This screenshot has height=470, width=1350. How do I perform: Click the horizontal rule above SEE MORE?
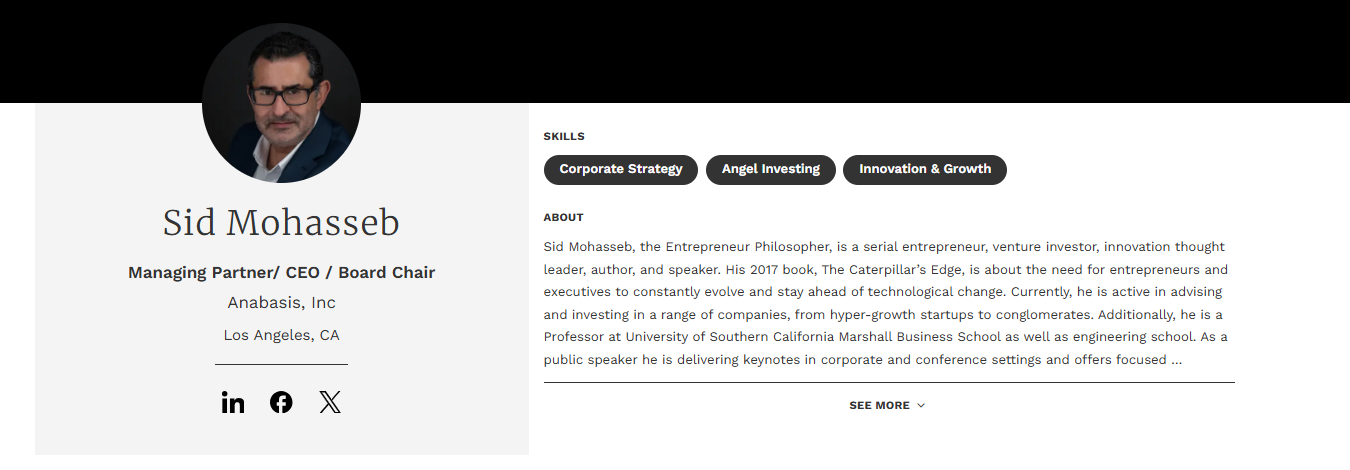[x=889, y=382]
